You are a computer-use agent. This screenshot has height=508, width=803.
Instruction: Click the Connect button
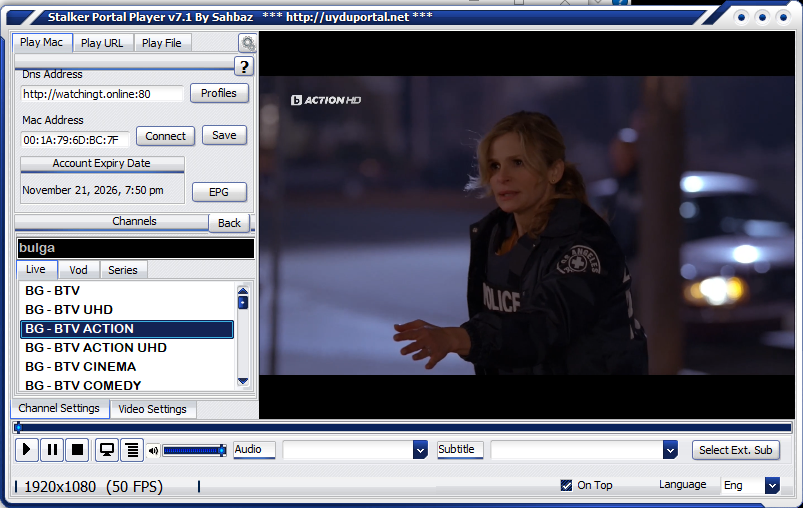pyautogui.click(x=165, y=136)
